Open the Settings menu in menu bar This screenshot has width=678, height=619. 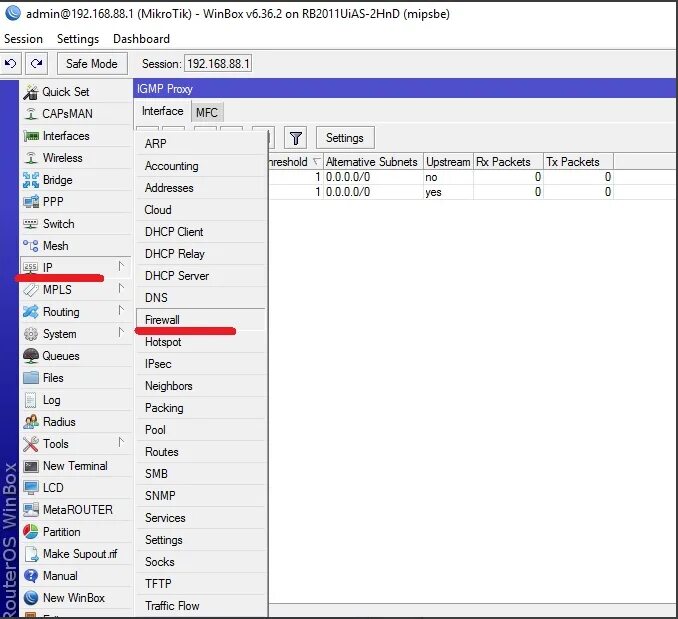pyautogui.click(x=78, y=39)
